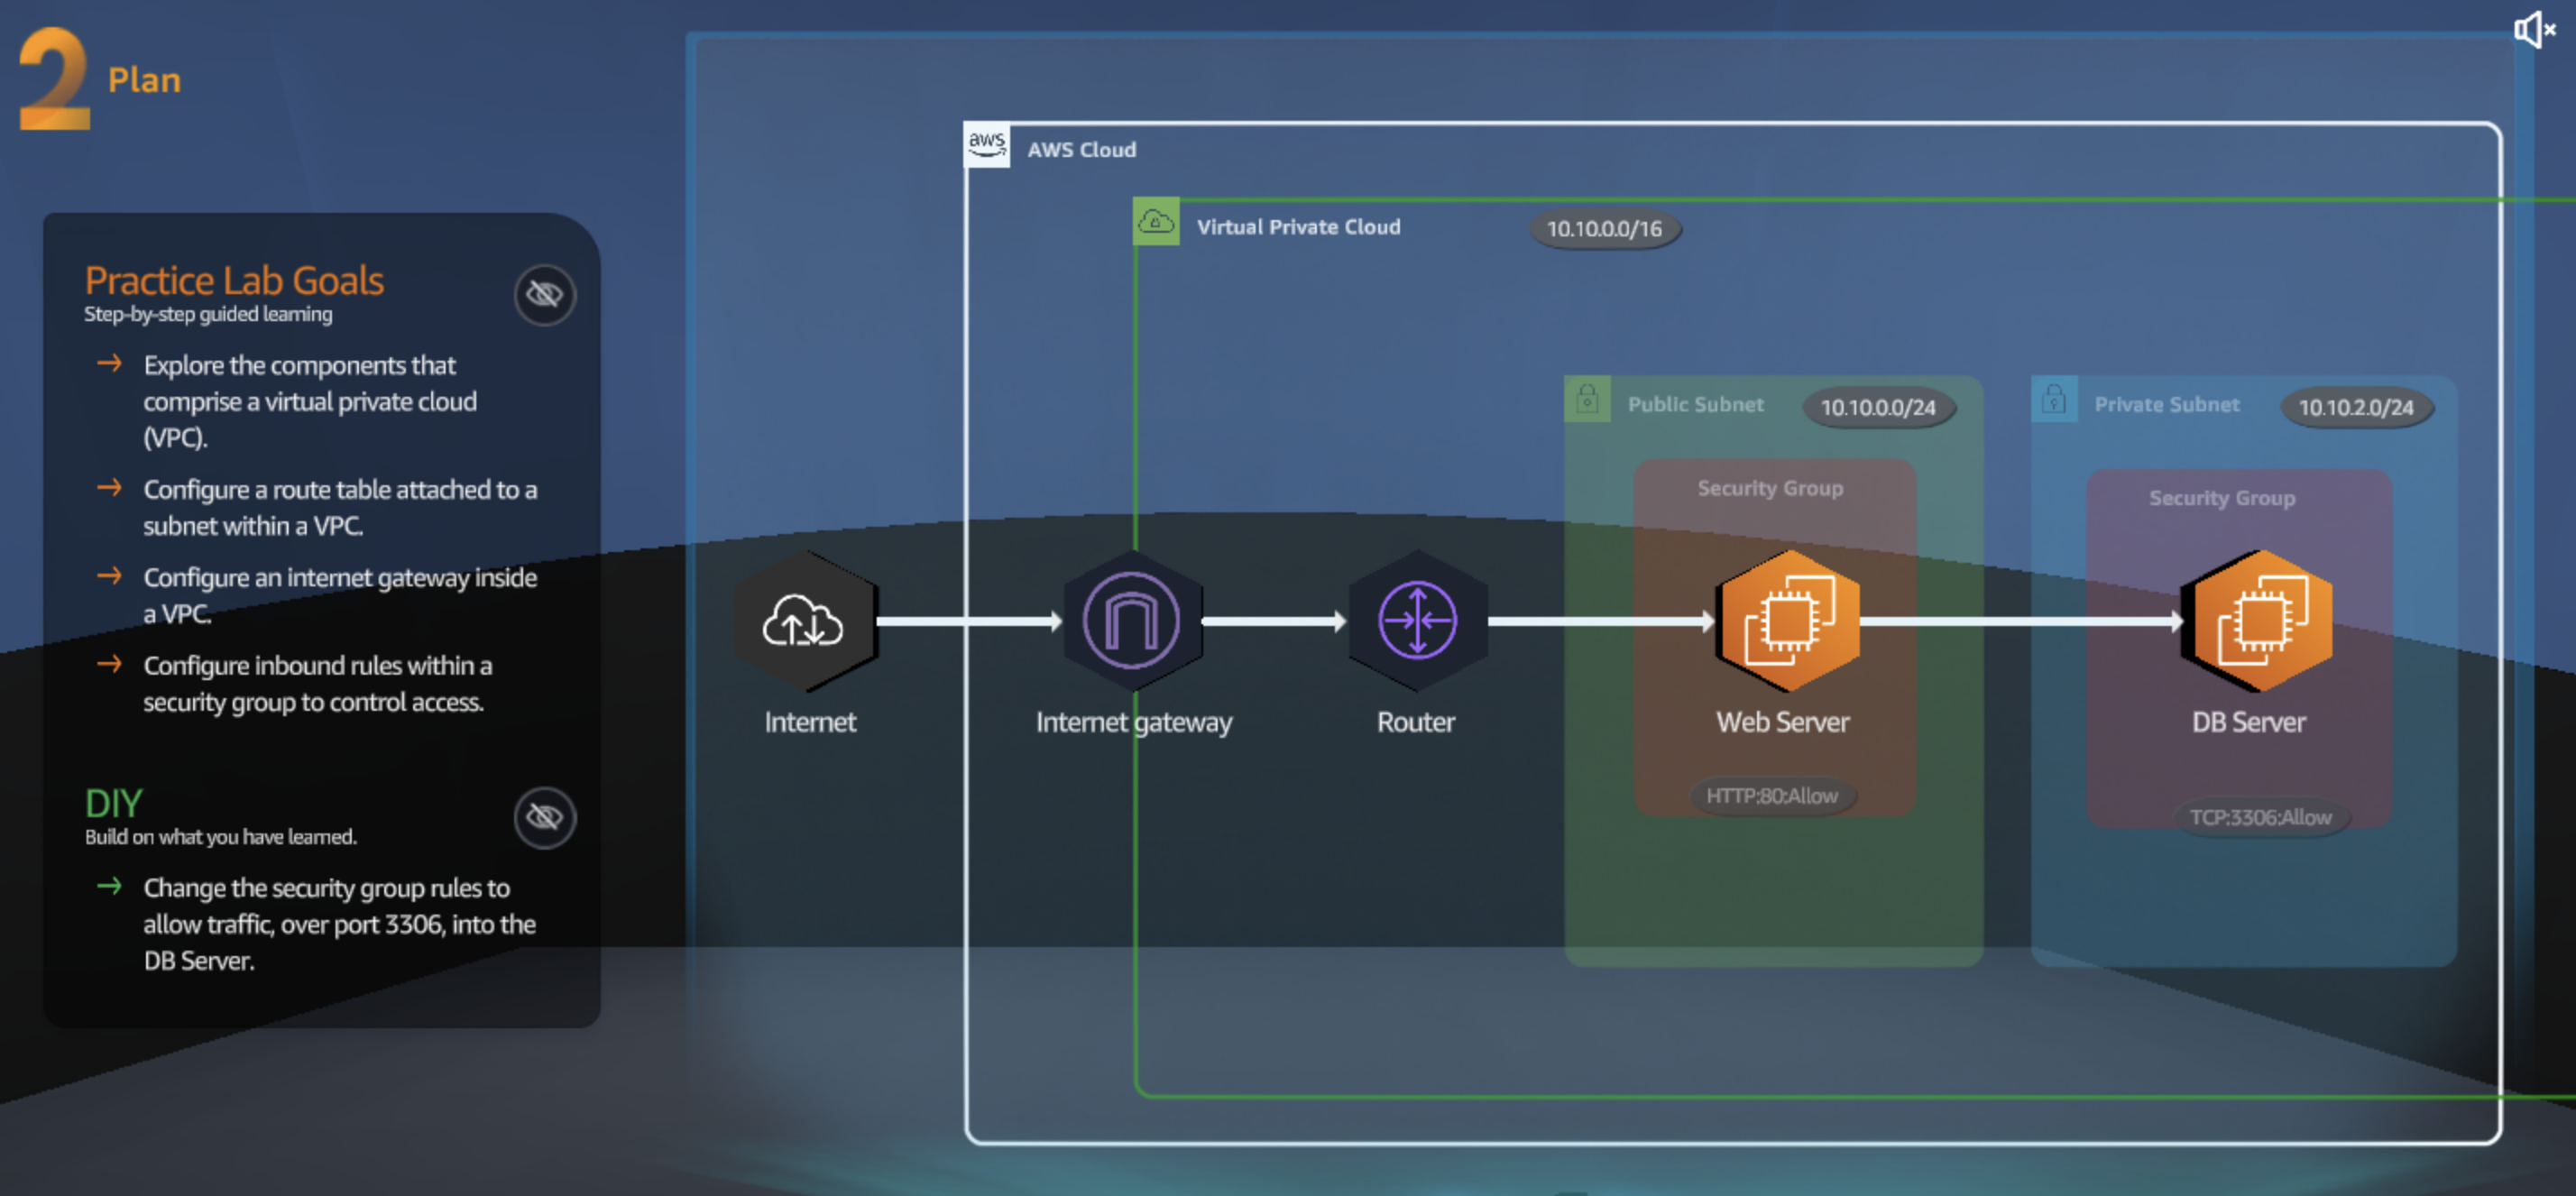Click the Web Server text label
The image size is (2576, 1196).
click(1783, 722)
